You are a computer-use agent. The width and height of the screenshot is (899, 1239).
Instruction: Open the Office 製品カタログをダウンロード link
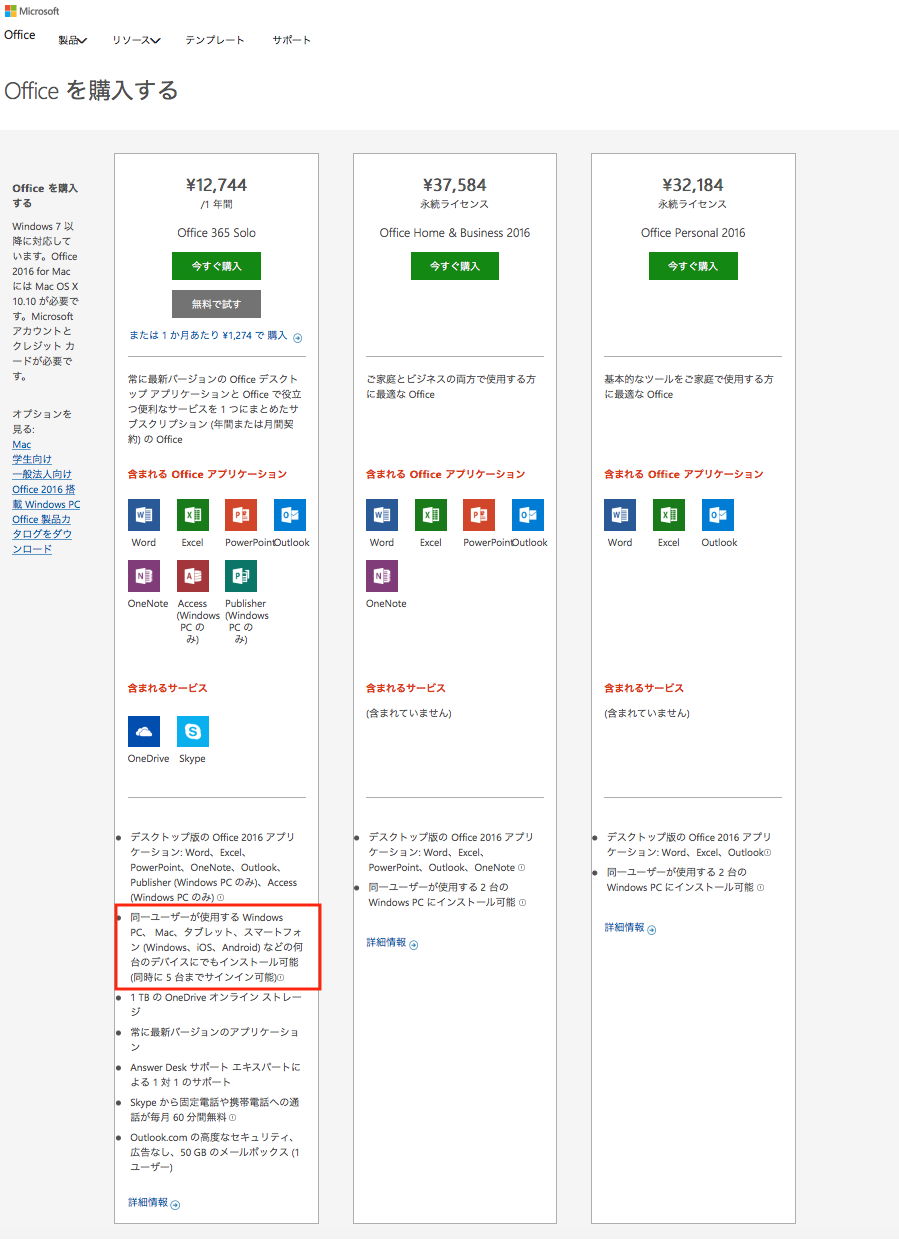42,534
